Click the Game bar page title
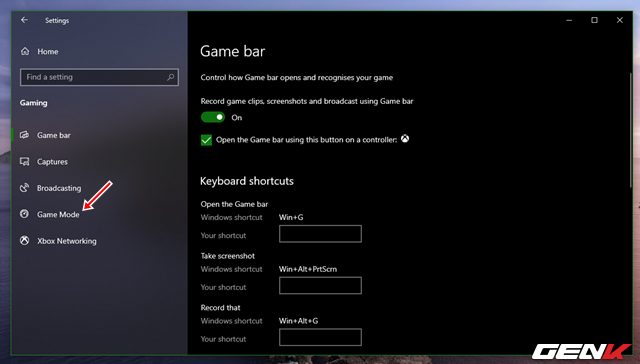 point(233,51)
